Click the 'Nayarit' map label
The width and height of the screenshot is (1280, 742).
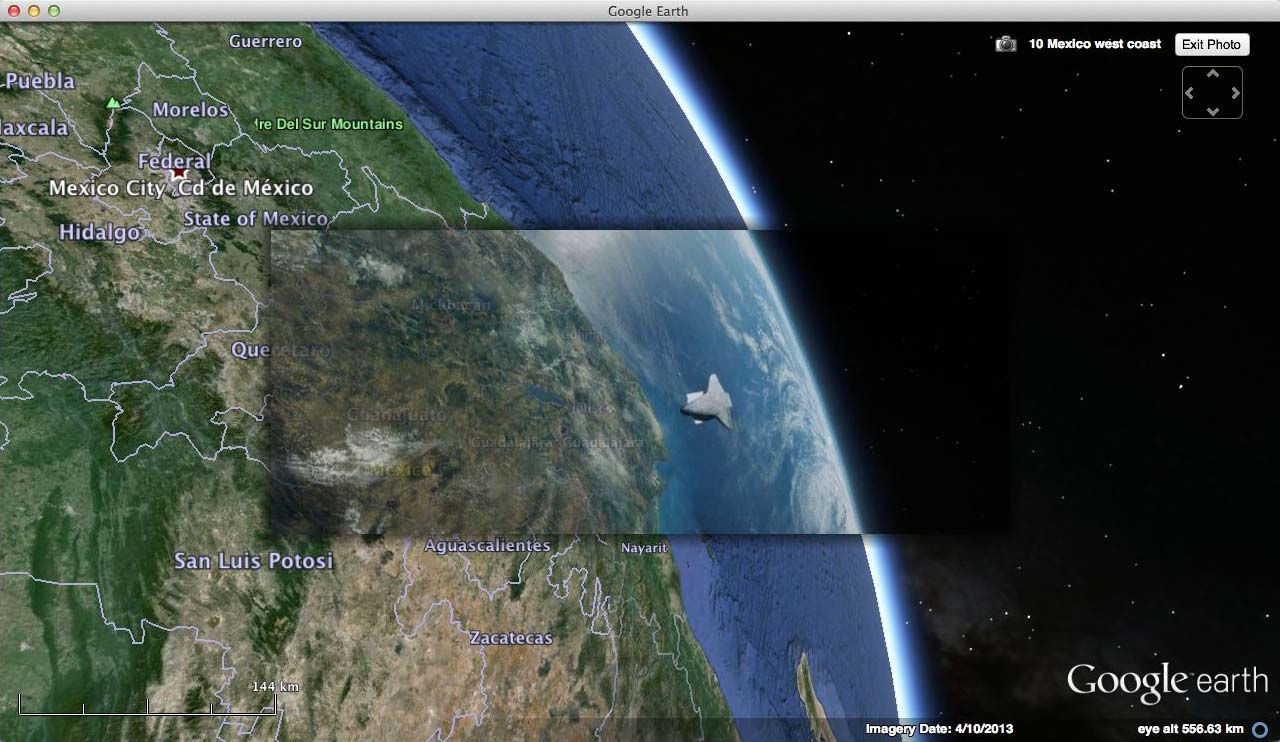tap(644, 548)
